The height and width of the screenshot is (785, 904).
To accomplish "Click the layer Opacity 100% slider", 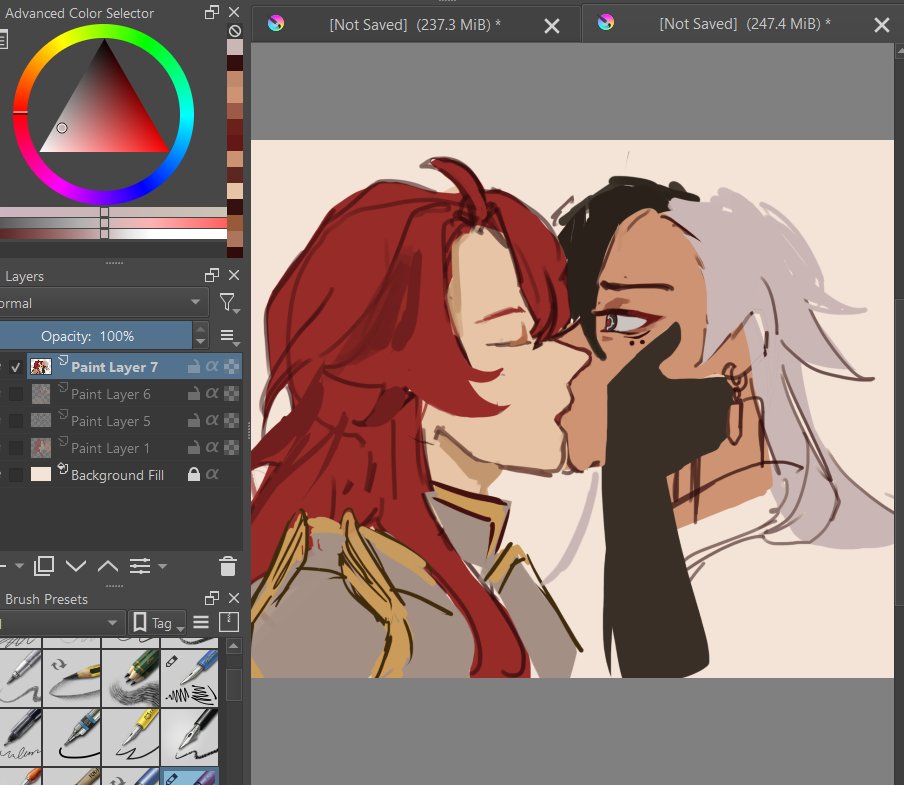I will coord(96,335).
